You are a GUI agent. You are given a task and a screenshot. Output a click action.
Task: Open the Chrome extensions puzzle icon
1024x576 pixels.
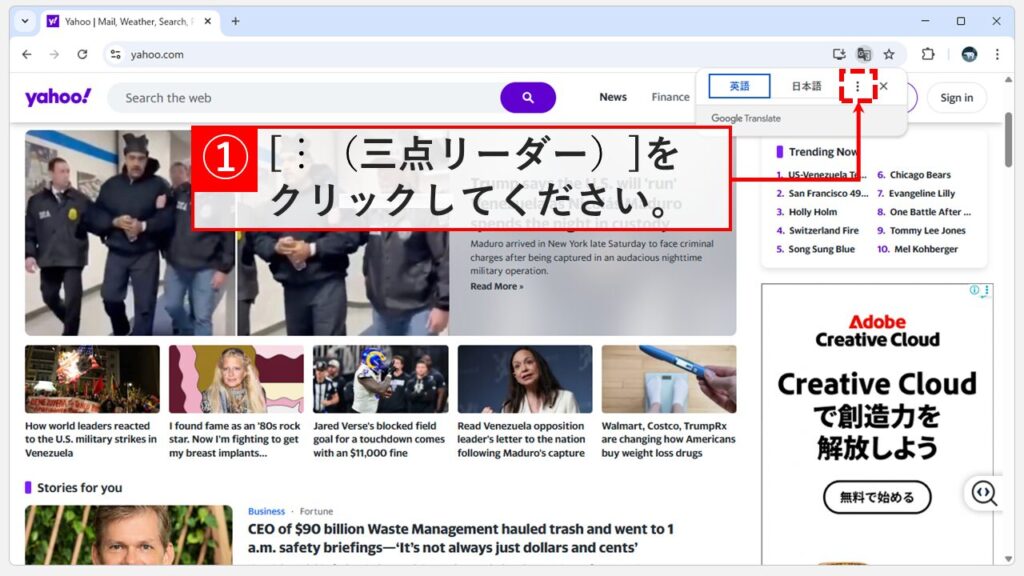coord(928,54)
